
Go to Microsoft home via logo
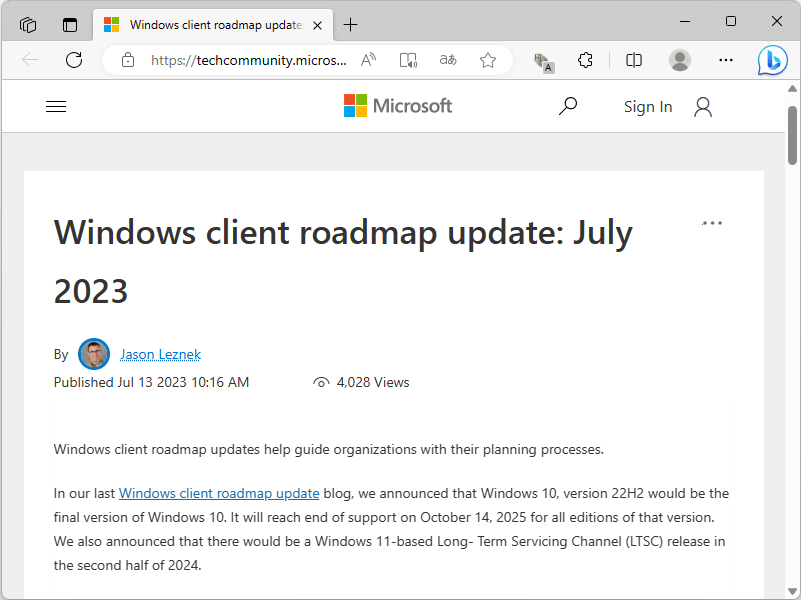(398, 106)
